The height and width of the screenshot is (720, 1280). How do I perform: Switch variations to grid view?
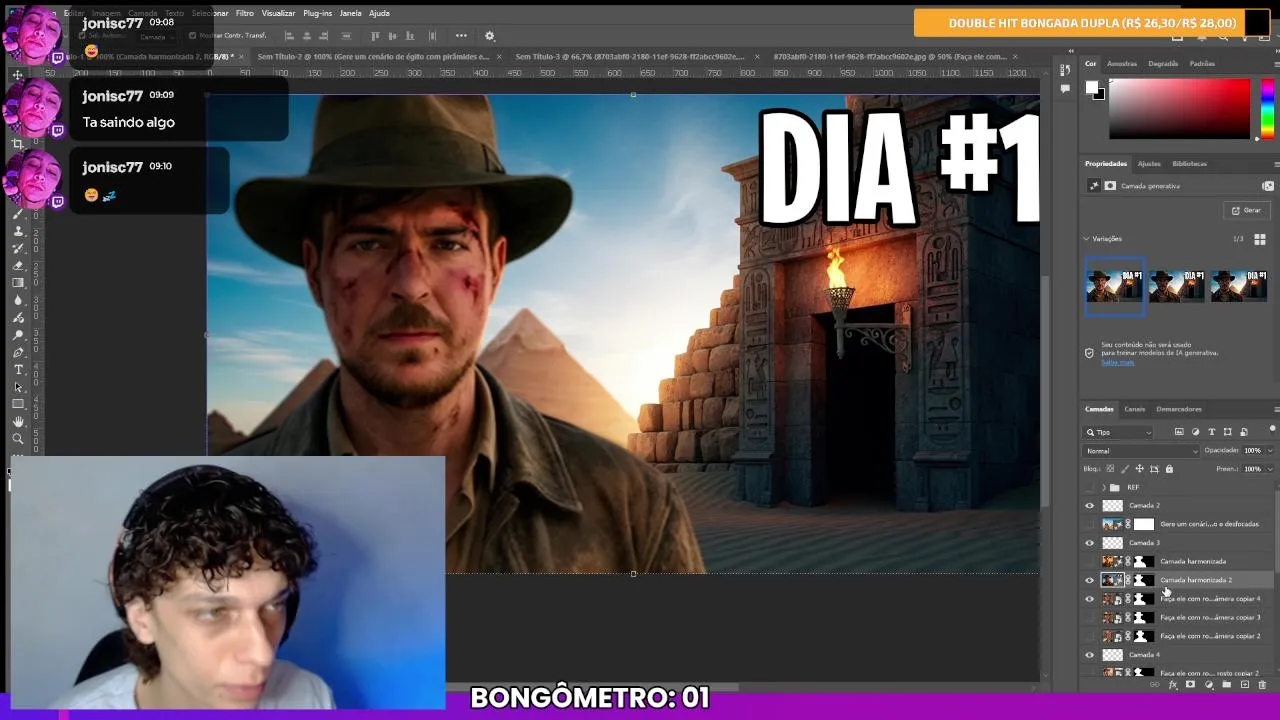tap(1260, 239)
